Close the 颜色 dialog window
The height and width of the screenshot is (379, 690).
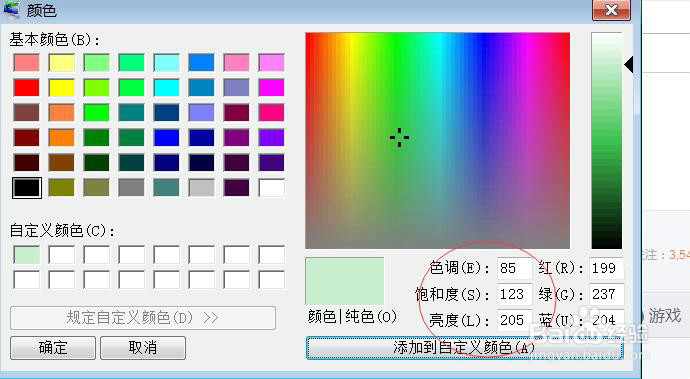pos(611,10)
